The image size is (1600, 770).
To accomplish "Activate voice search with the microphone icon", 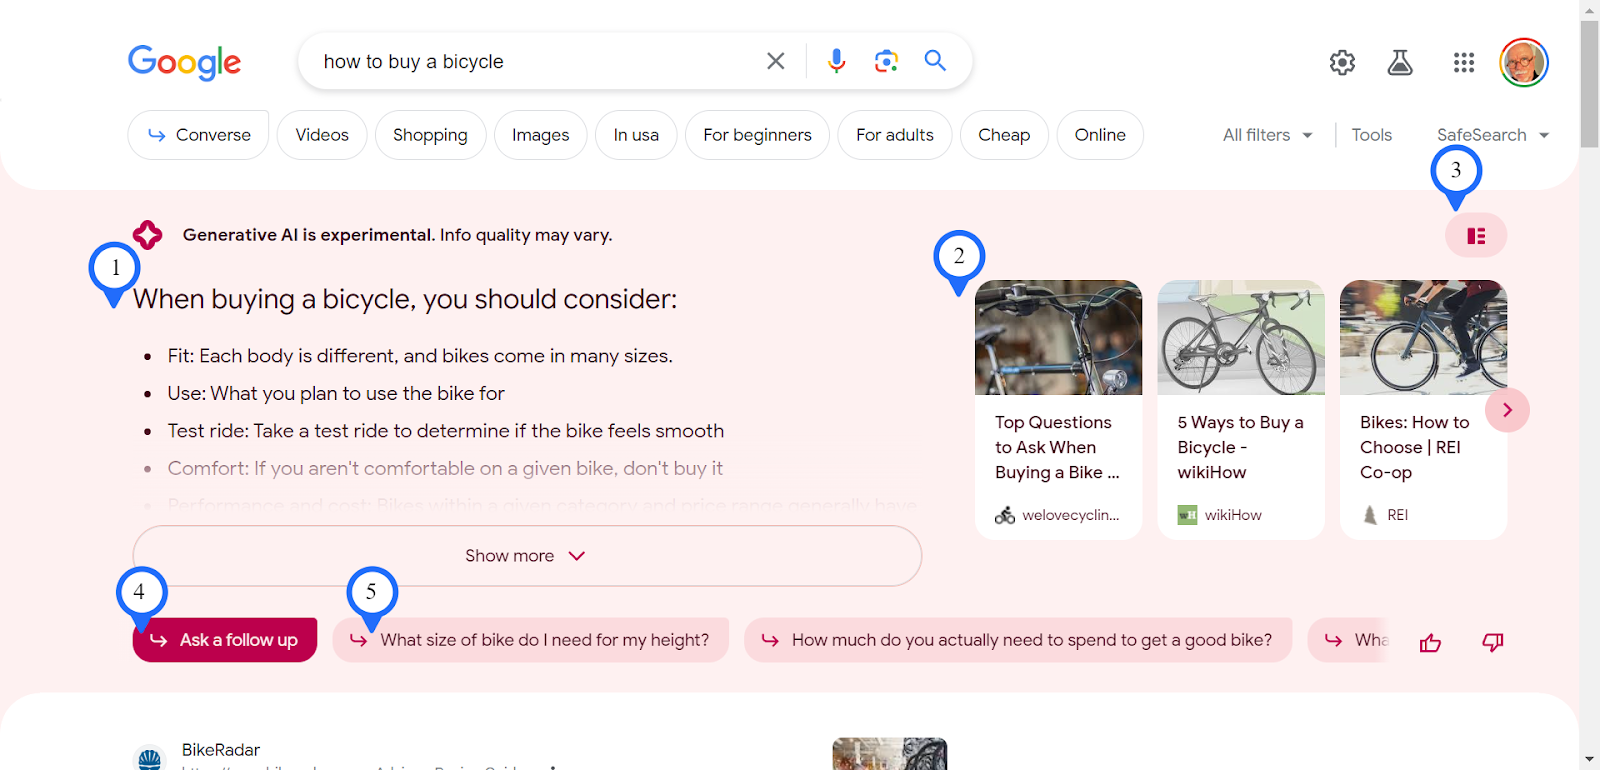I will [835, 61].
